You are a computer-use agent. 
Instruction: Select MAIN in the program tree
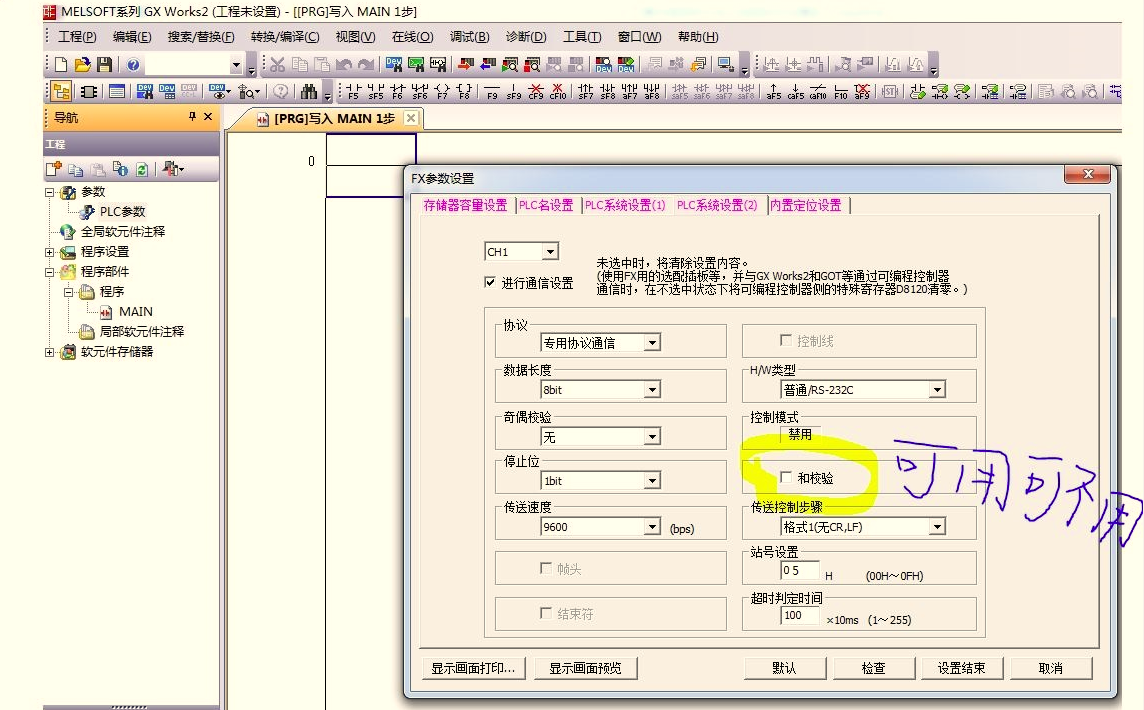tap(135, 311)
